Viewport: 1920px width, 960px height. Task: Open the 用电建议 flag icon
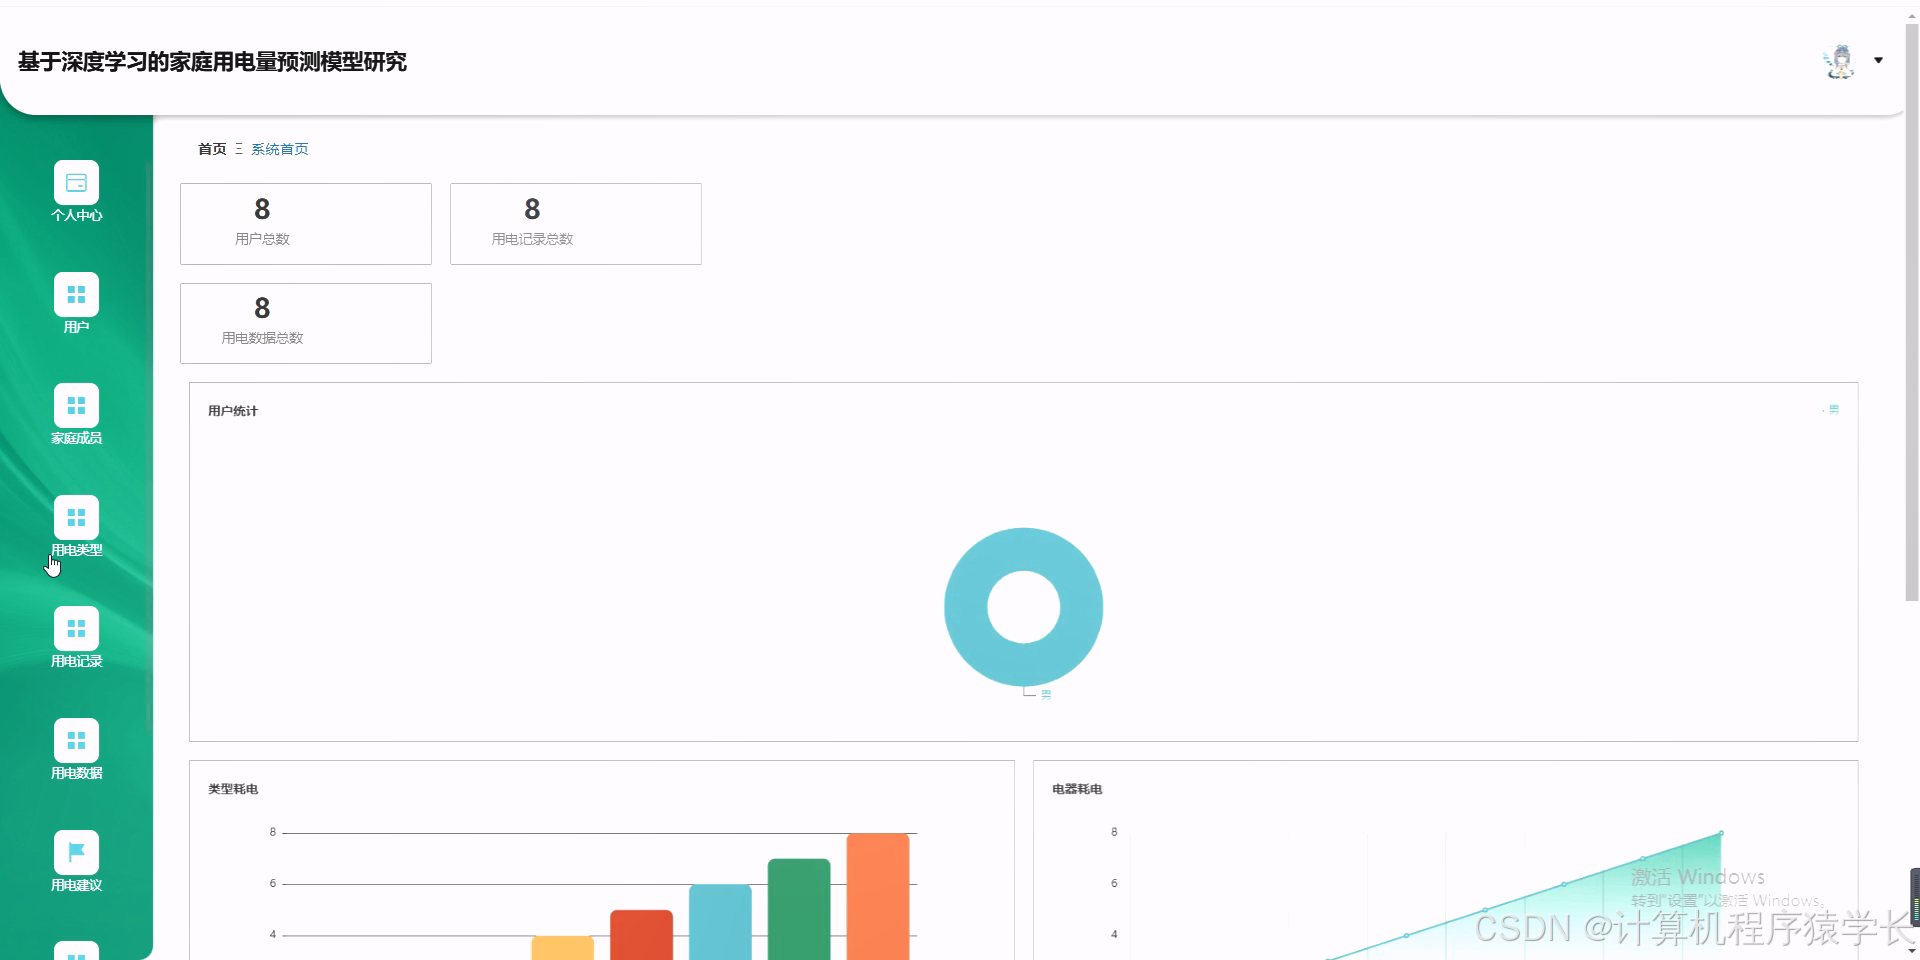point(76,852)
